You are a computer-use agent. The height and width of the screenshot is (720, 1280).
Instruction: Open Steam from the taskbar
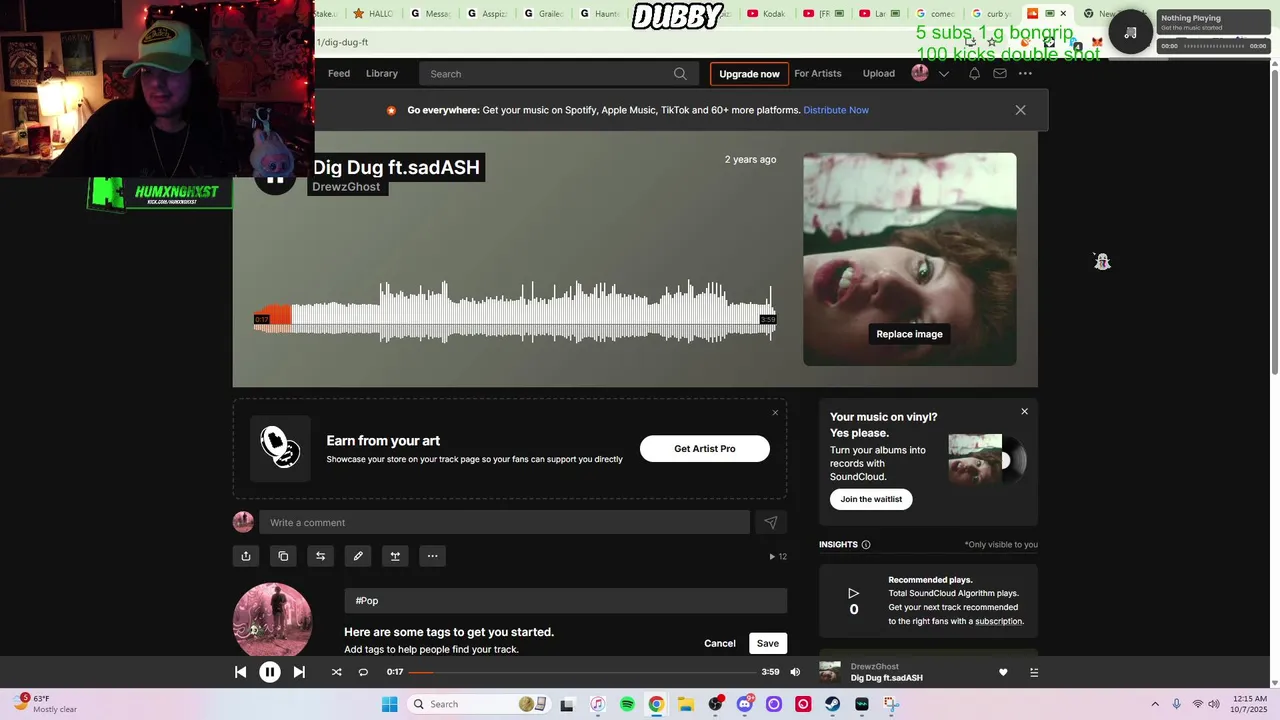tap(832, 704)
